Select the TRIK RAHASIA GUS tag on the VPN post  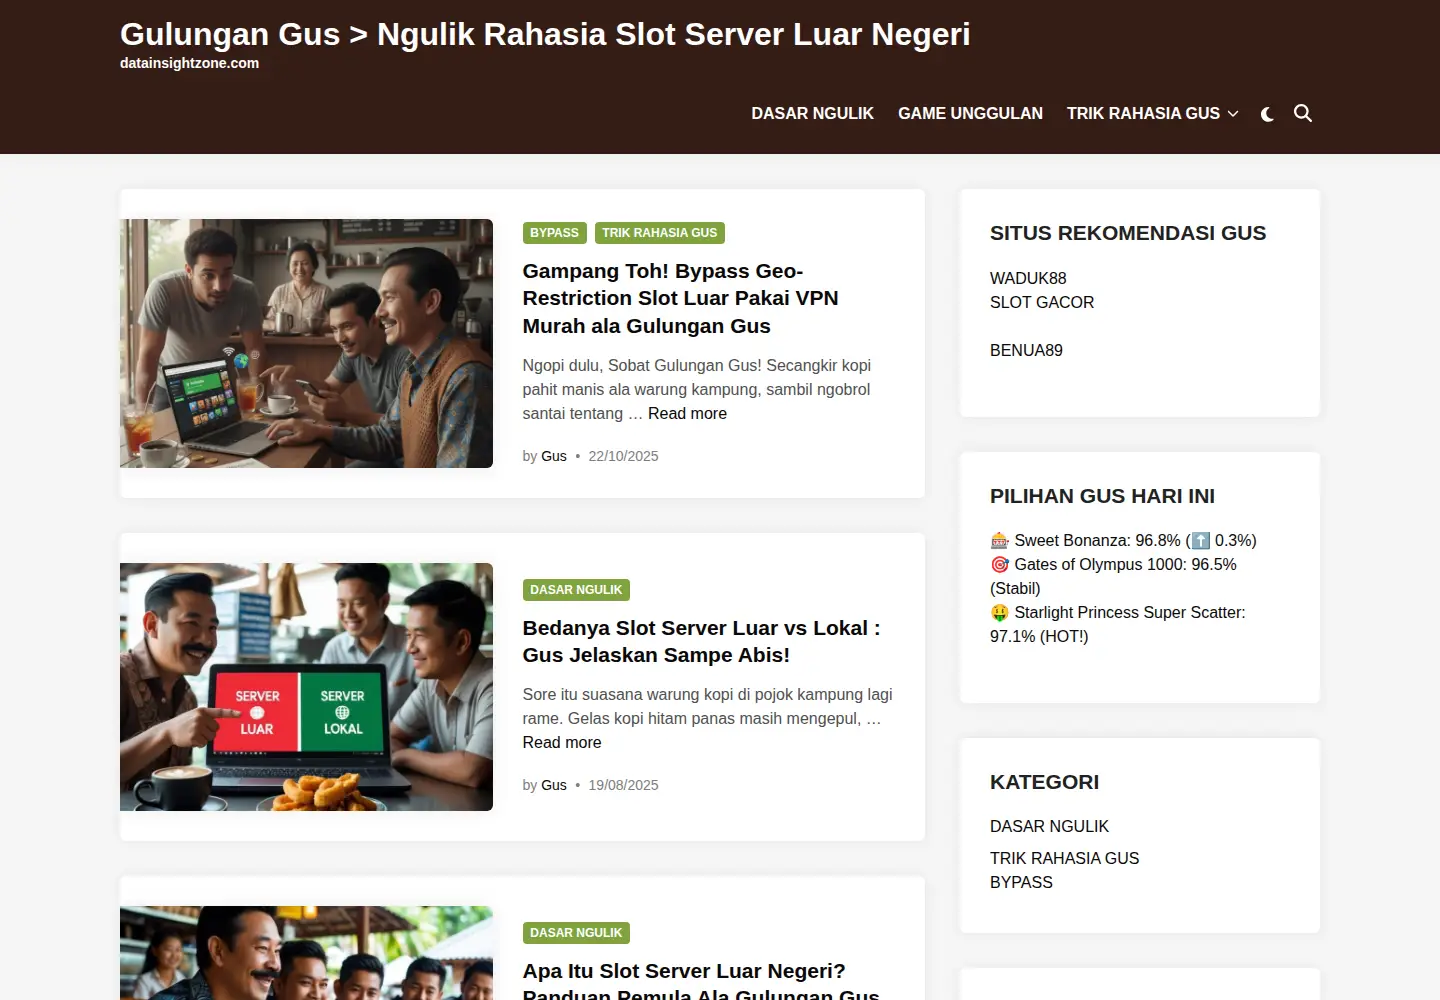coord(659,233)
